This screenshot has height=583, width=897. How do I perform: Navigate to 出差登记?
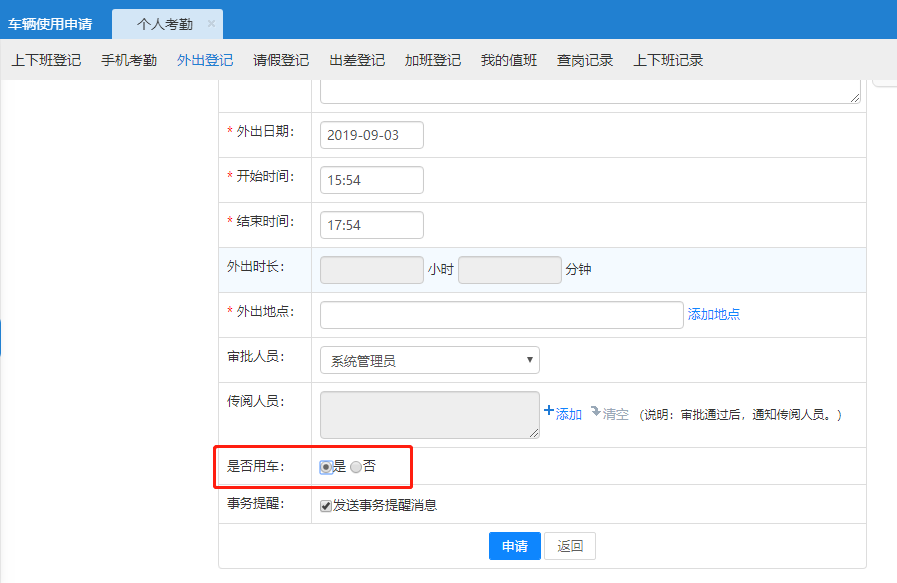click(357, 60)
